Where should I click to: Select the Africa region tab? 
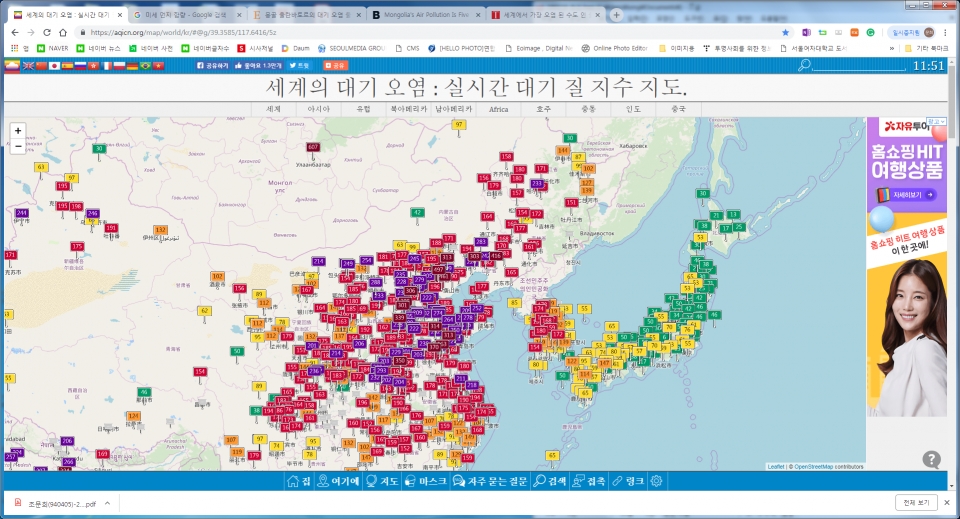(497, 109)
